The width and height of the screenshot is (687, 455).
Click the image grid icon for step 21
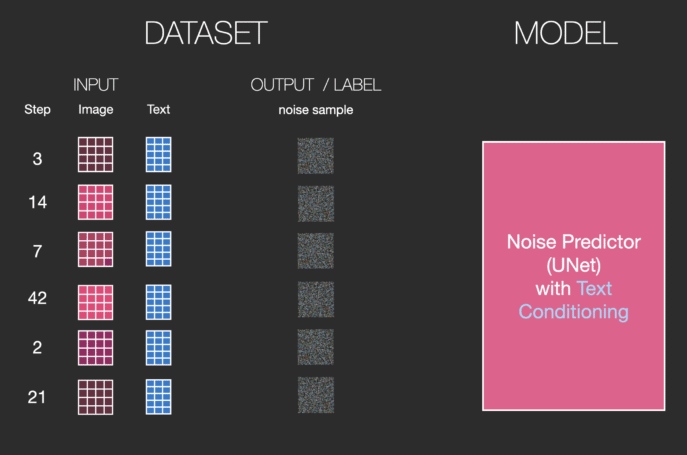pyautogui.click(x=96, y=397)
